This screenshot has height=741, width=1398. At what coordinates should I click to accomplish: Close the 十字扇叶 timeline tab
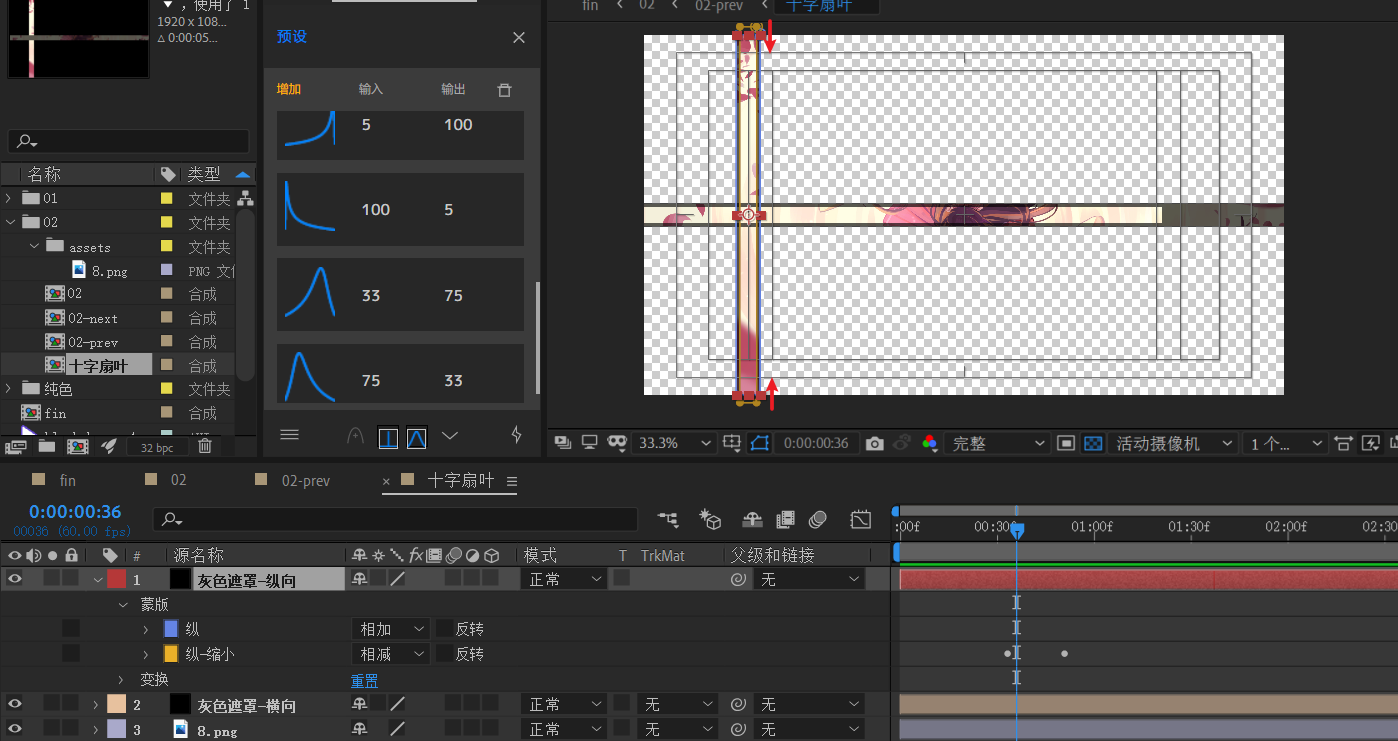[x=386, y=481]
